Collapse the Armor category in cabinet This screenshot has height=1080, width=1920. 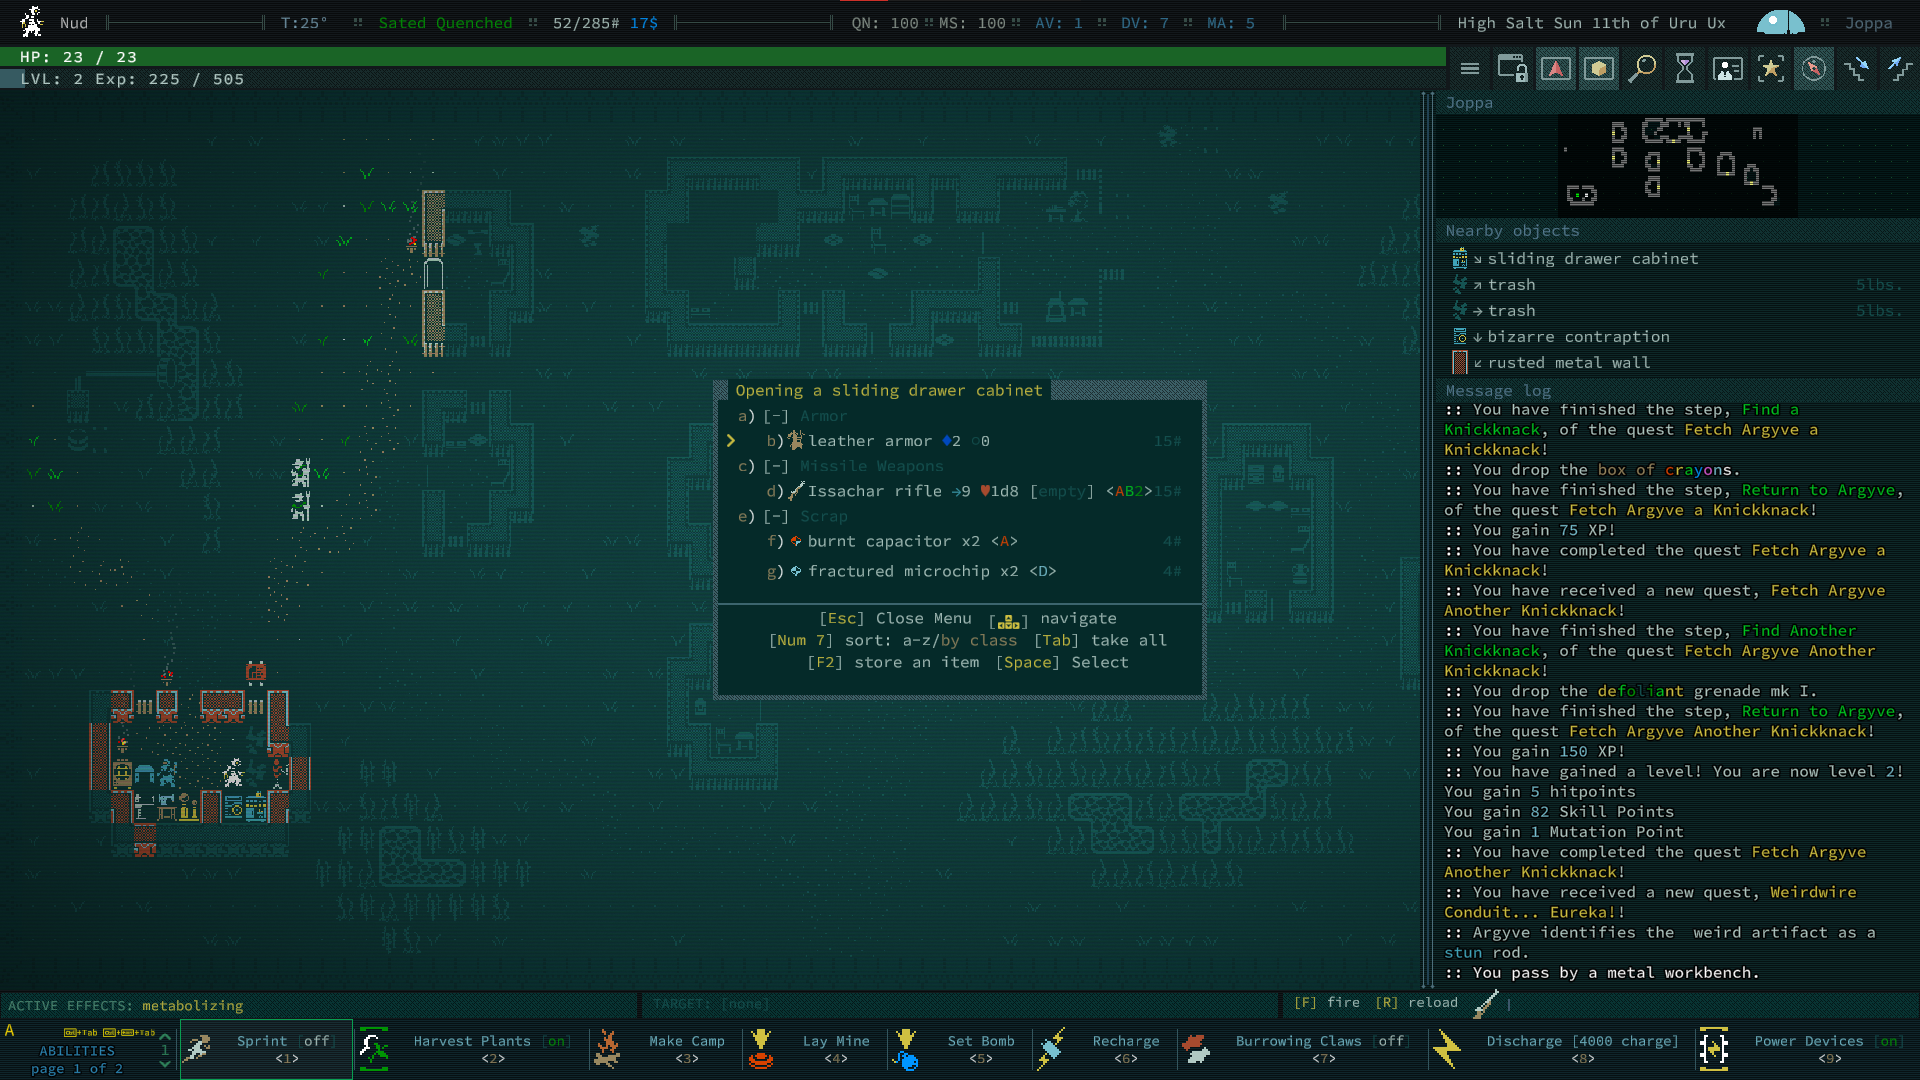coord(776,416)
